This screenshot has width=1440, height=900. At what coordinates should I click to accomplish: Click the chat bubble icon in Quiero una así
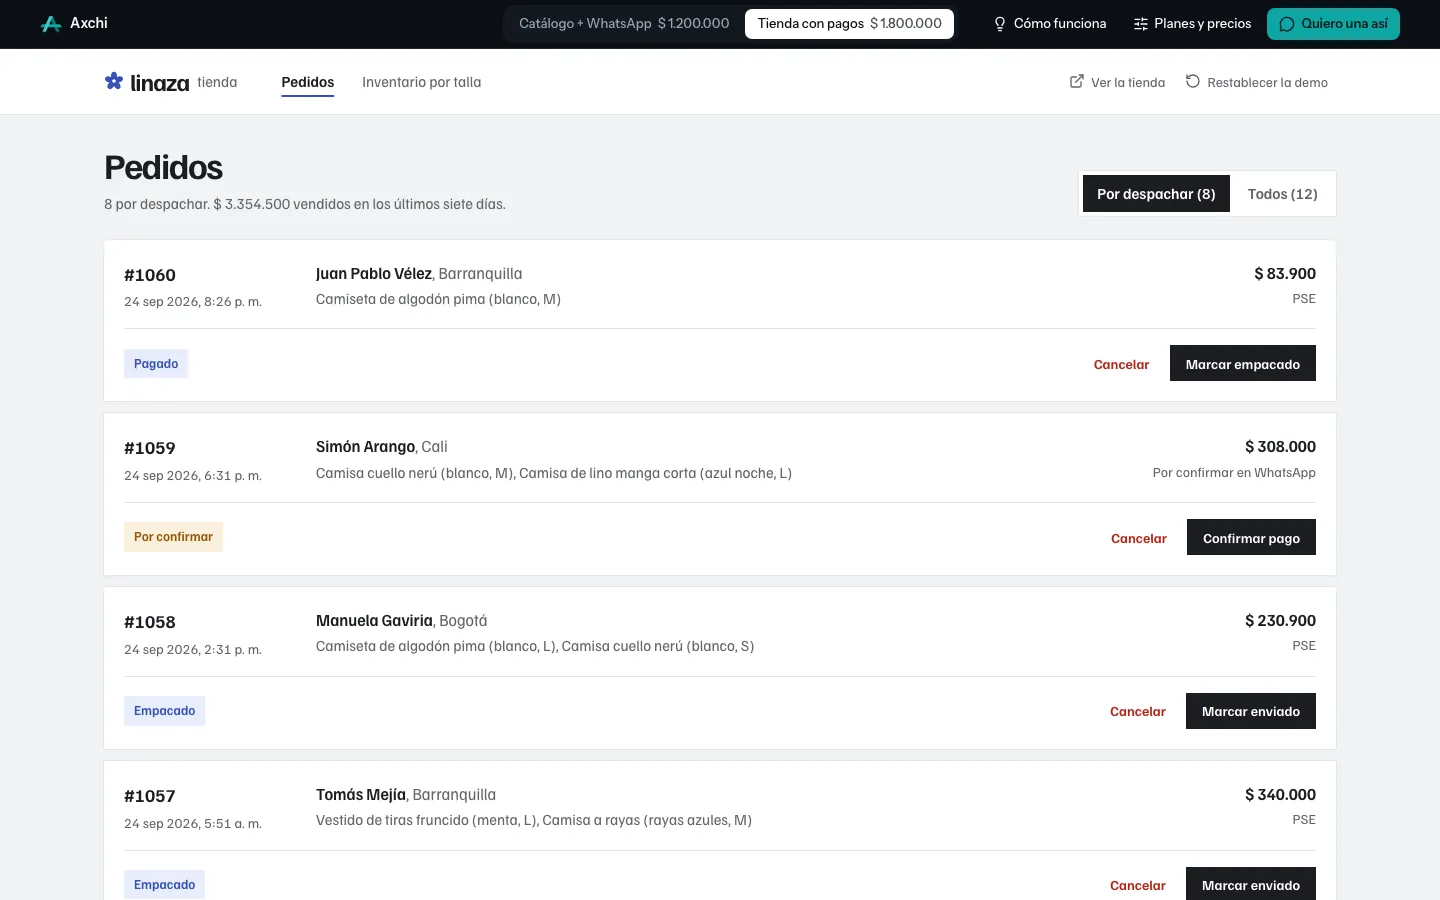[x=1287, y=24]
